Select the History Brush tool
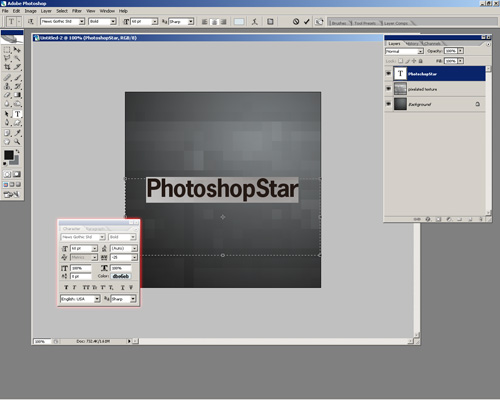The height and width of the screenshot is (400, 500). tap(17, 86)
